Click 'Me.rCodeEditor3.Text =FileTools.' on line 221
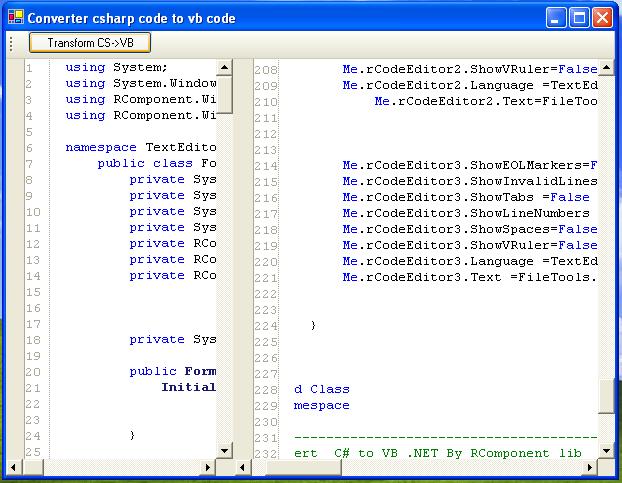The width and height of the screenshot is (622, 483). [470, 277]
